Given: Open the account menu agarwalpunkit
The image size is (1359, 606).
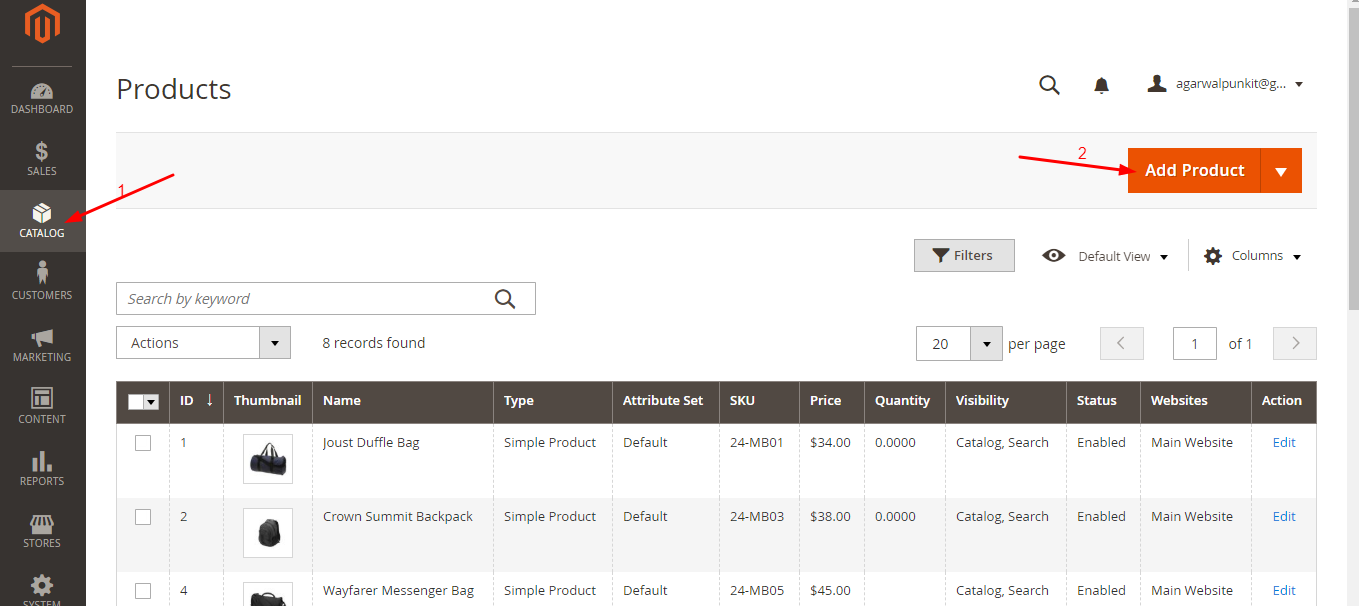Looking at the screenshot, I should coord(1225,85).
